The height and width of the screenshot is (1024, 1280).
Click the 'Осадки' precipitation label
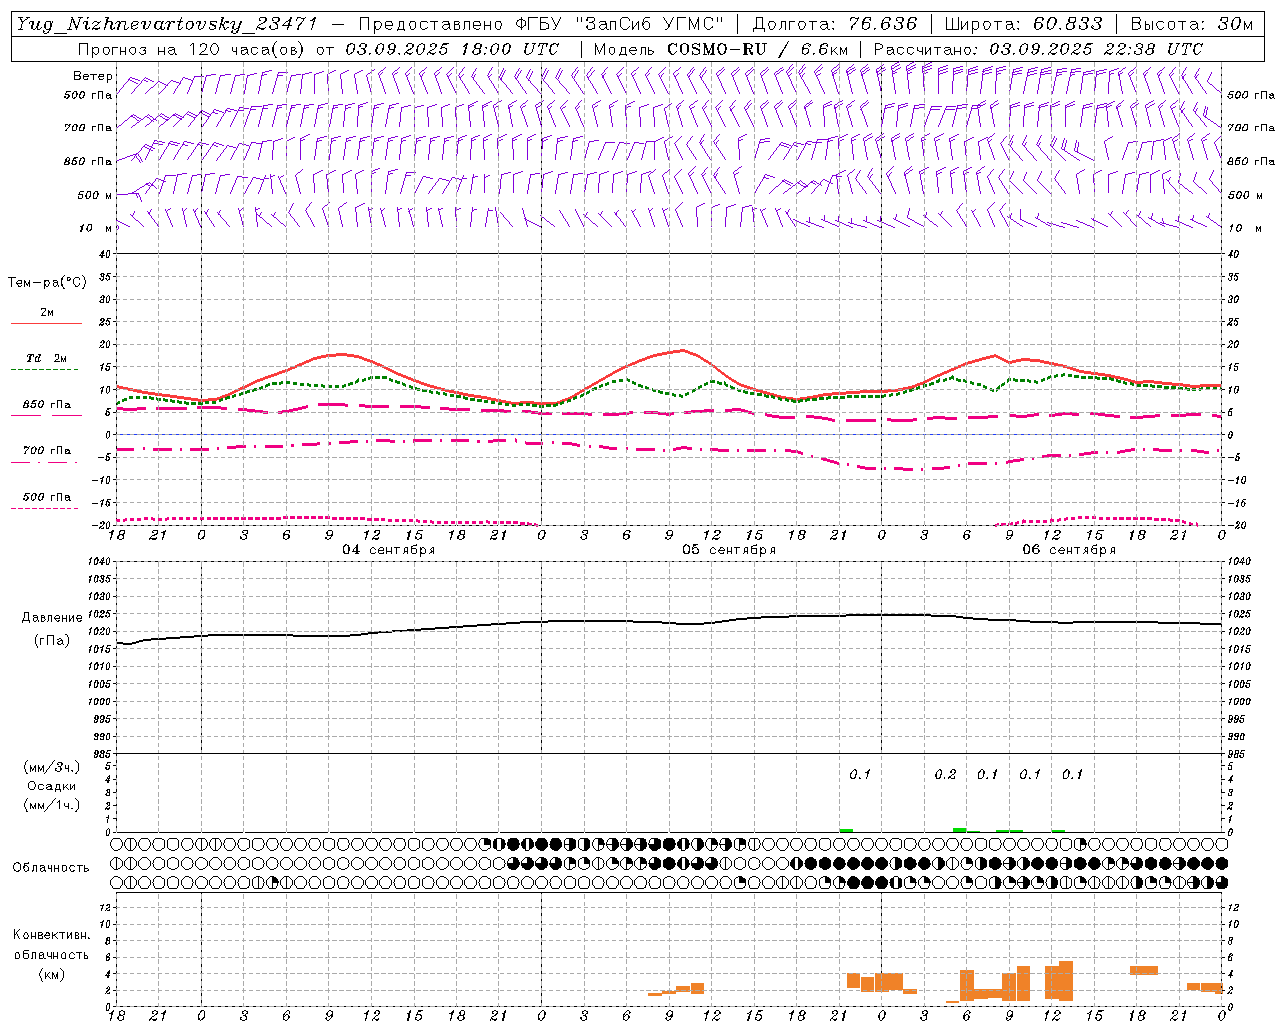[x=52, y=786]
